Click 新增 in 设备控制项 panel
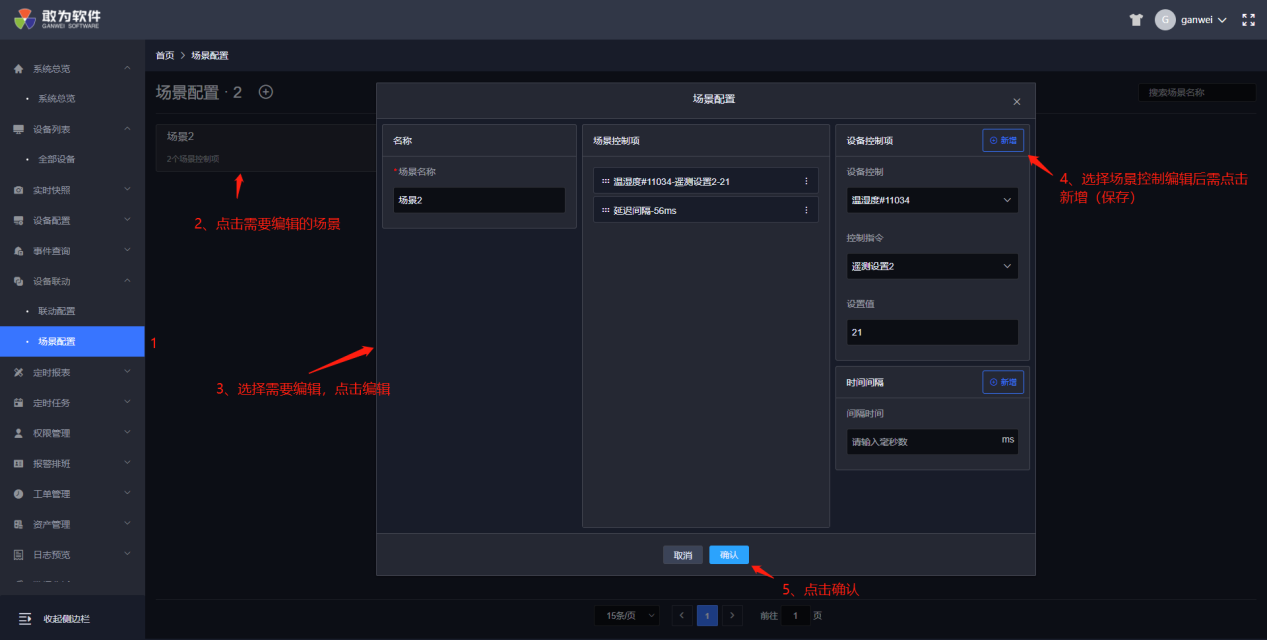 [x=1003, y=140]
